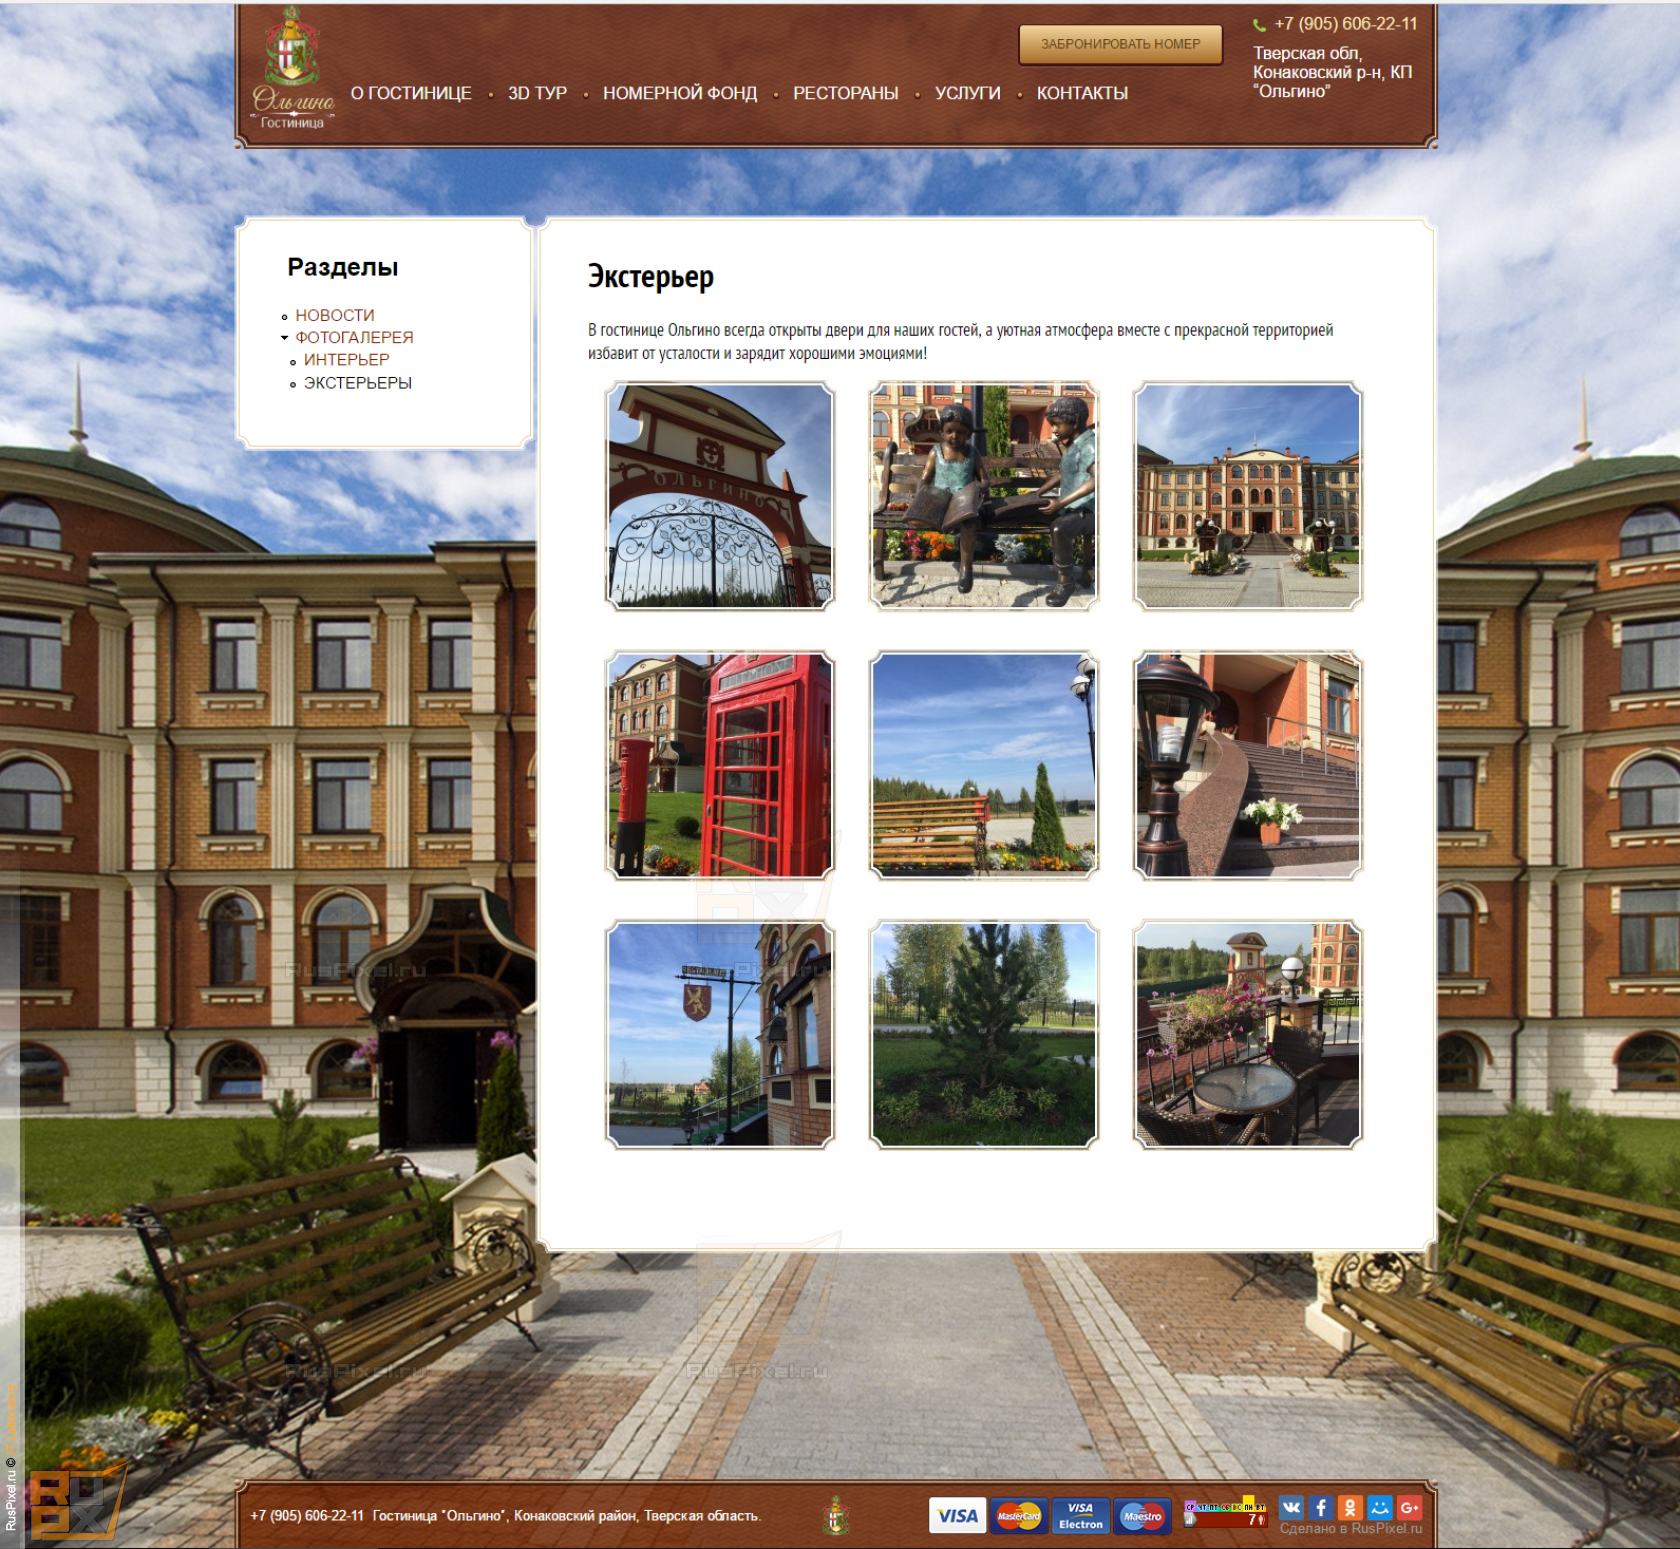The image size is (1680, 1549).
Task: Open the 3D ТУР menu item
Action: tap(537, 93)
